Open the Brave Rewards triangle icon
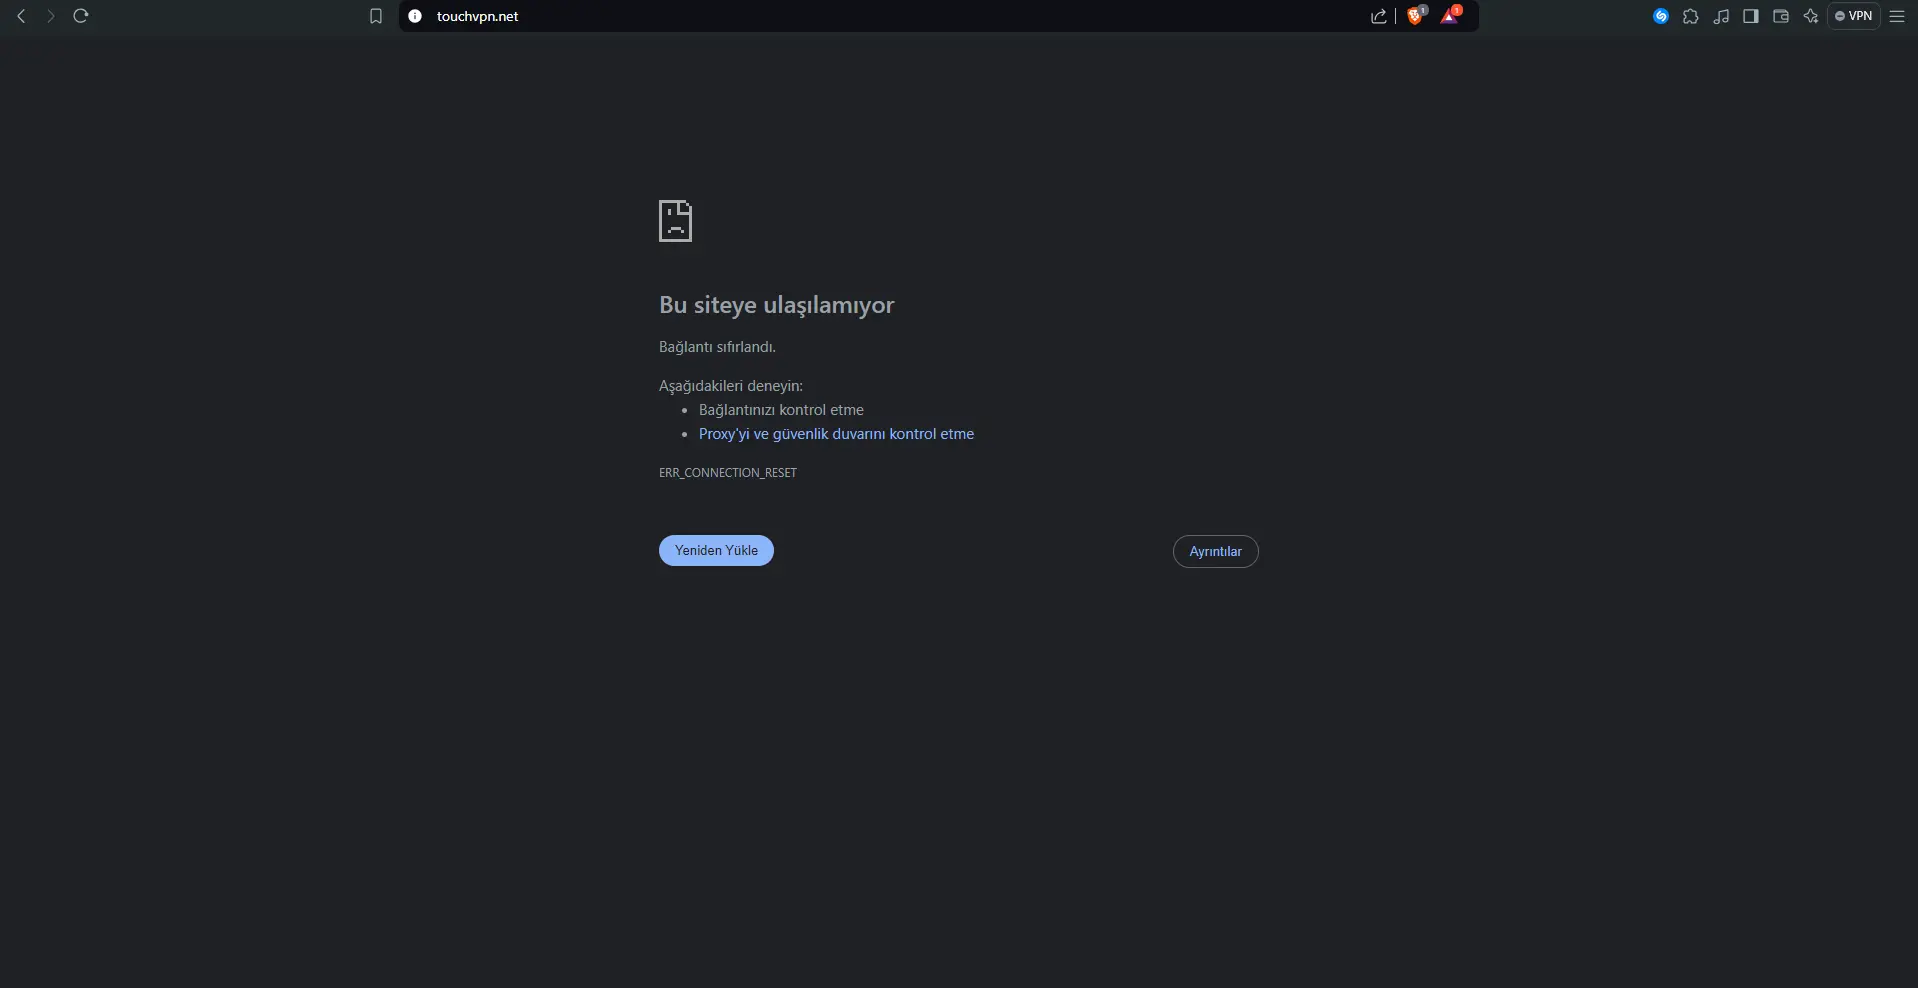1918x988 pixels. tap(1450, 15)
